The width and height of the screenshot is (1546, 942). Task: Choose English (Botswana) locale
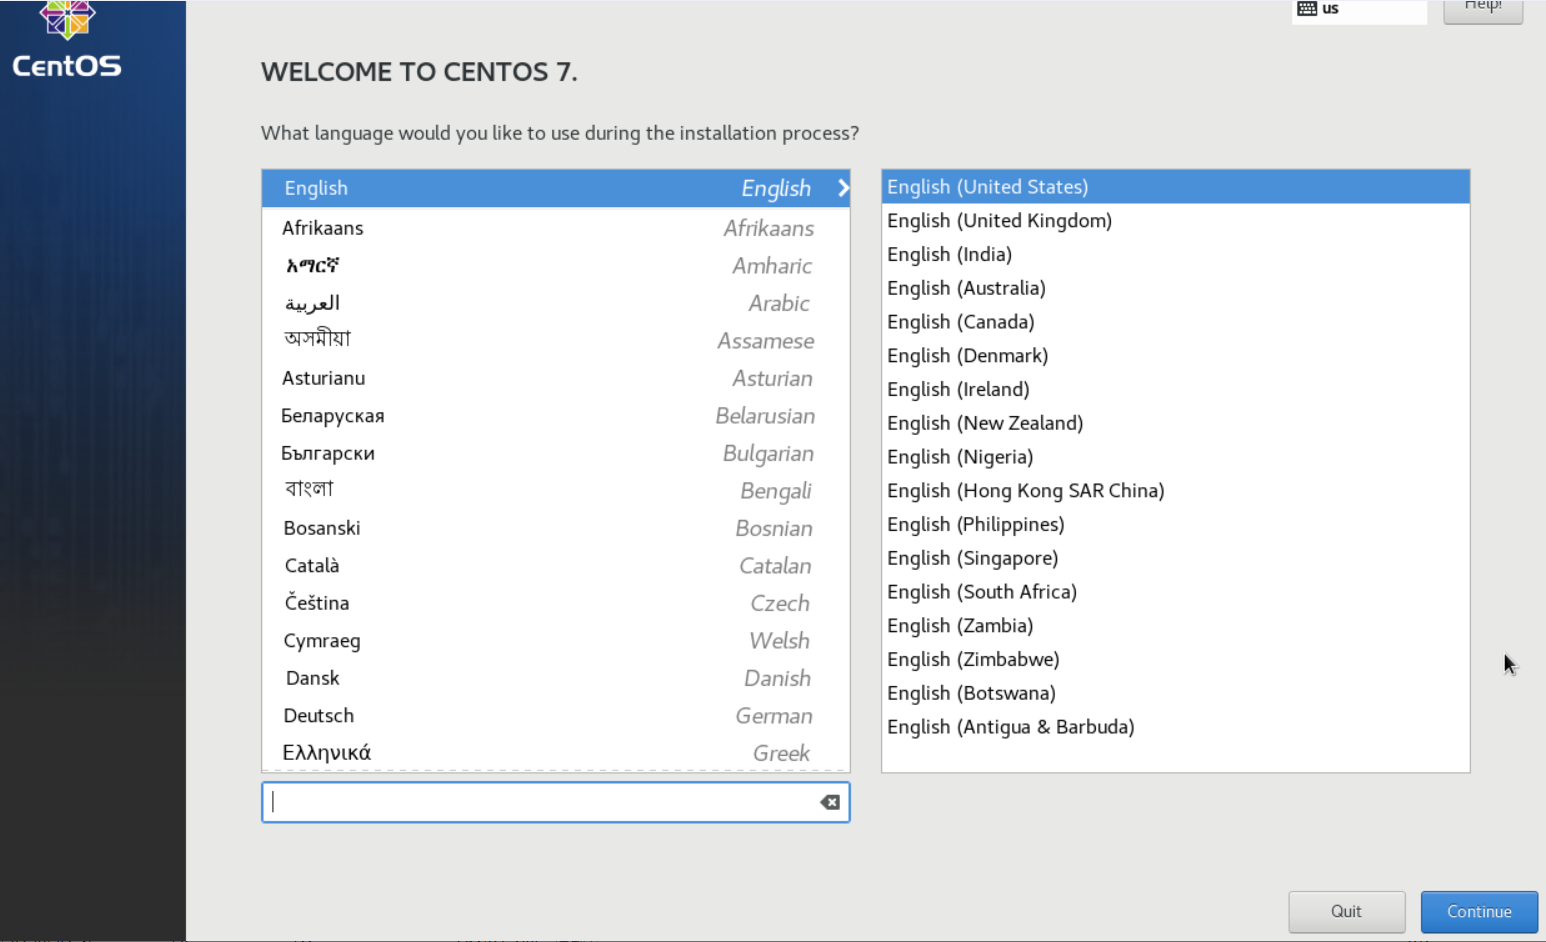(1175, 693)
